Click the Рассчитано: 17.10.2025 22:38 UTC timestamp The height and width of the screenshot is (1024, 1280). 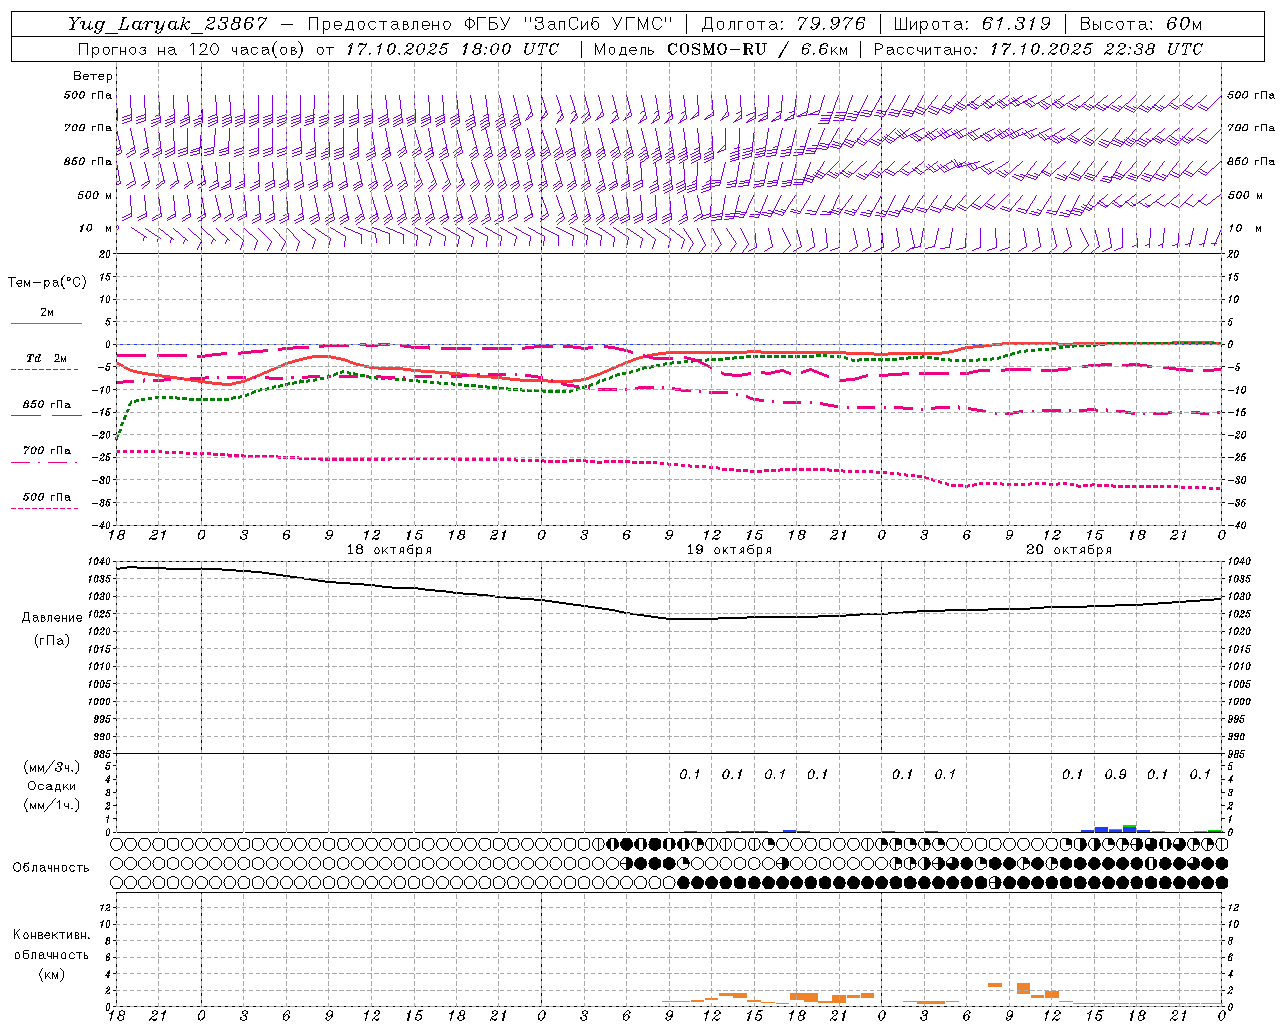1038,48
